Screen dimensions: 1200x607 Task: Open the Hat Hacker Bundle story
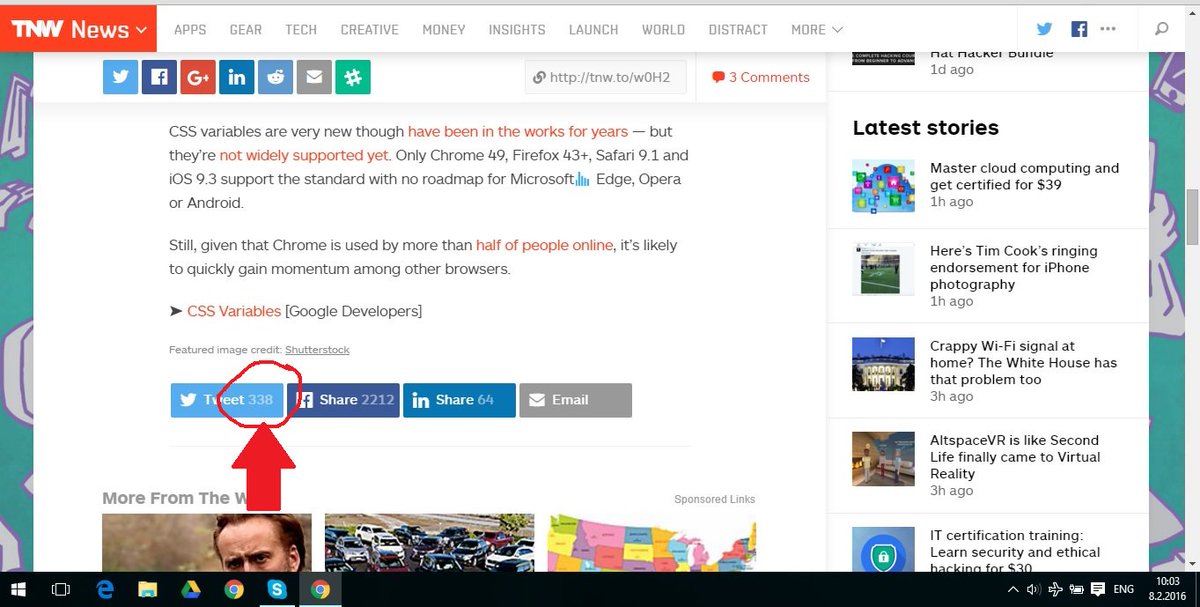991,54
